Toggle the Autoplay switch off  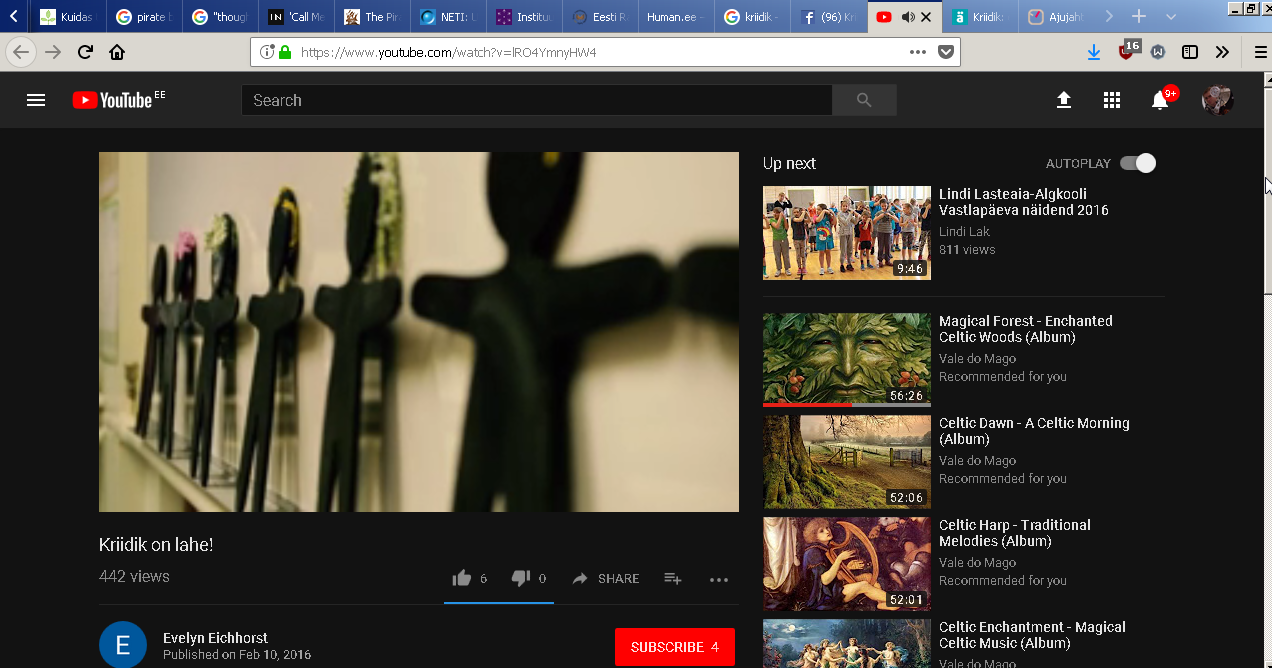tap(1138, 163)
